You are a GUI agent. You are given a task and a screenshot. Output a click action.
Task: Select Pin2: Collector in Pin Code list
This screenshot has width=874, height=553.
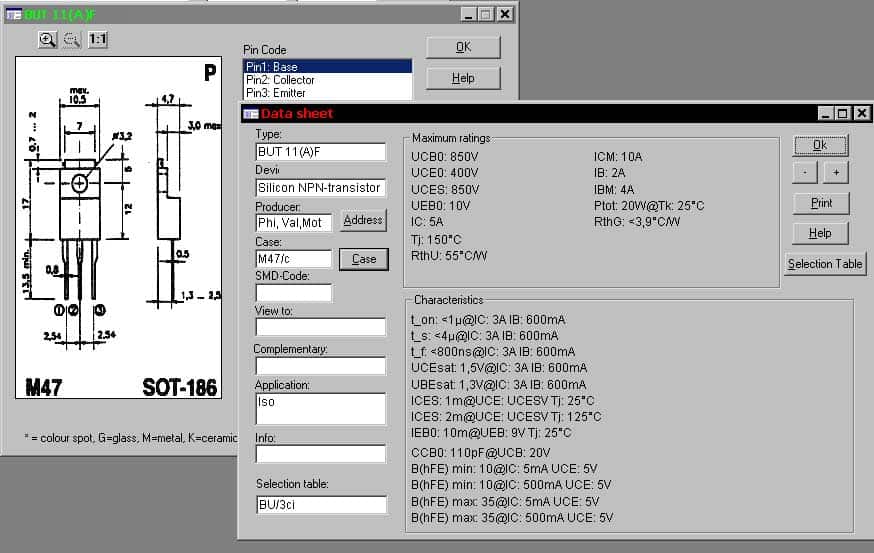click(328, 80)
